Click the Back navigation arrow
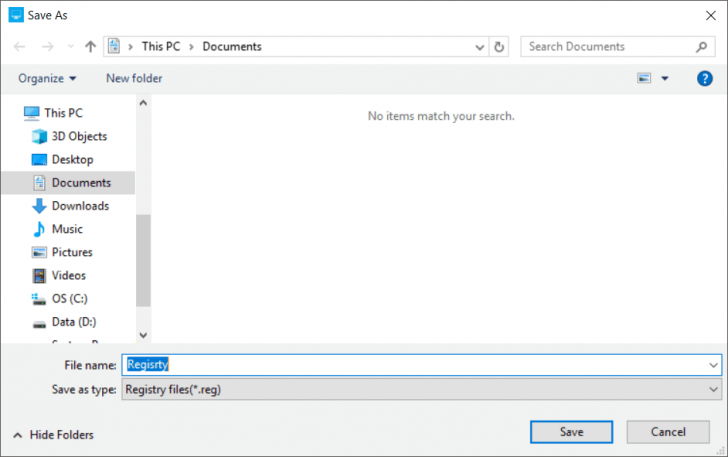 (x=20, y=46)
